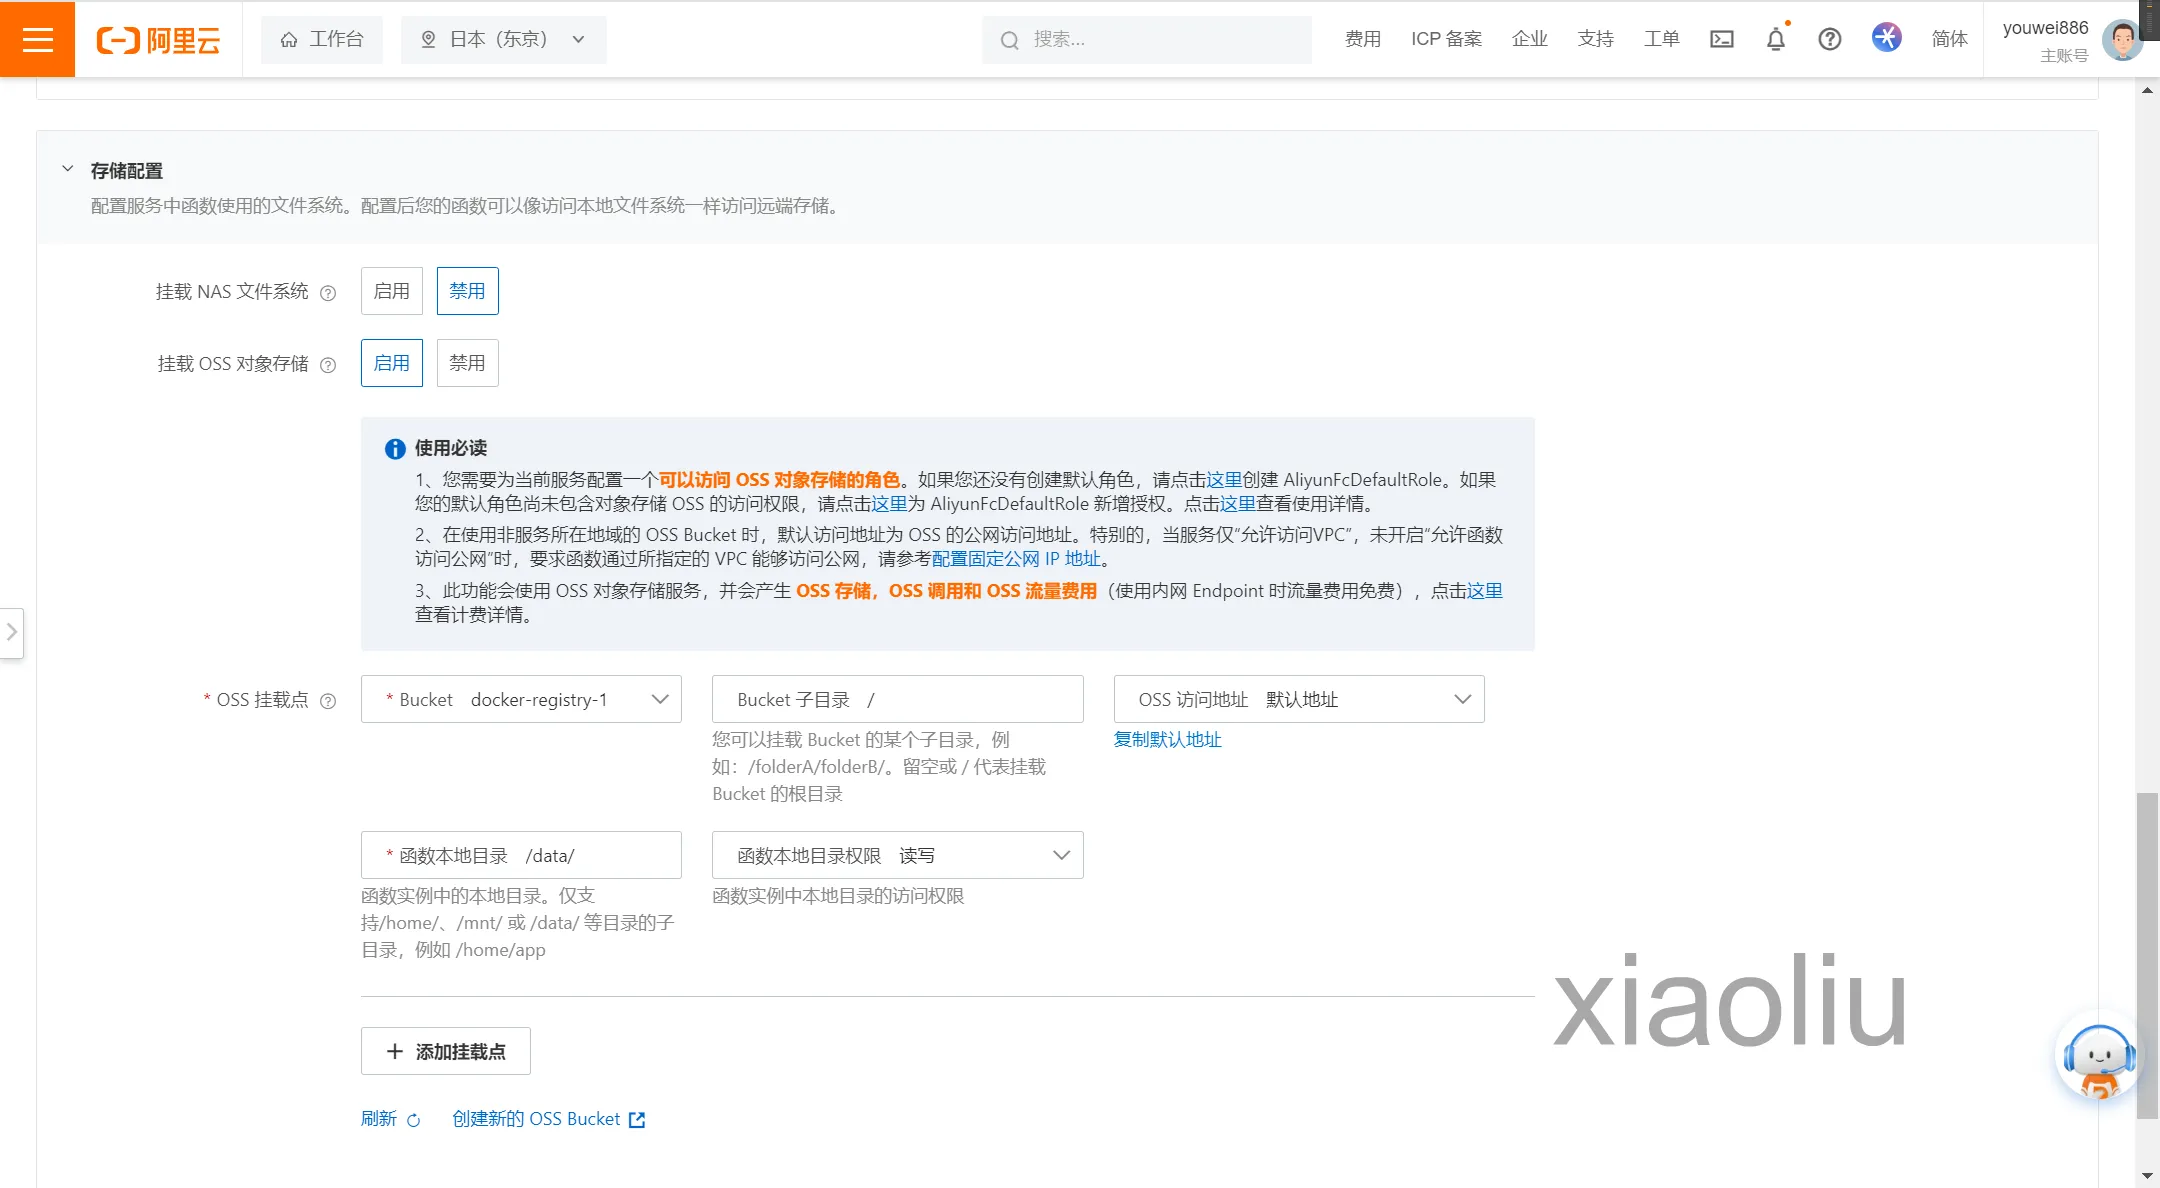
Task: Click the 添加挂载点 button
Action: click(445, 1051)
